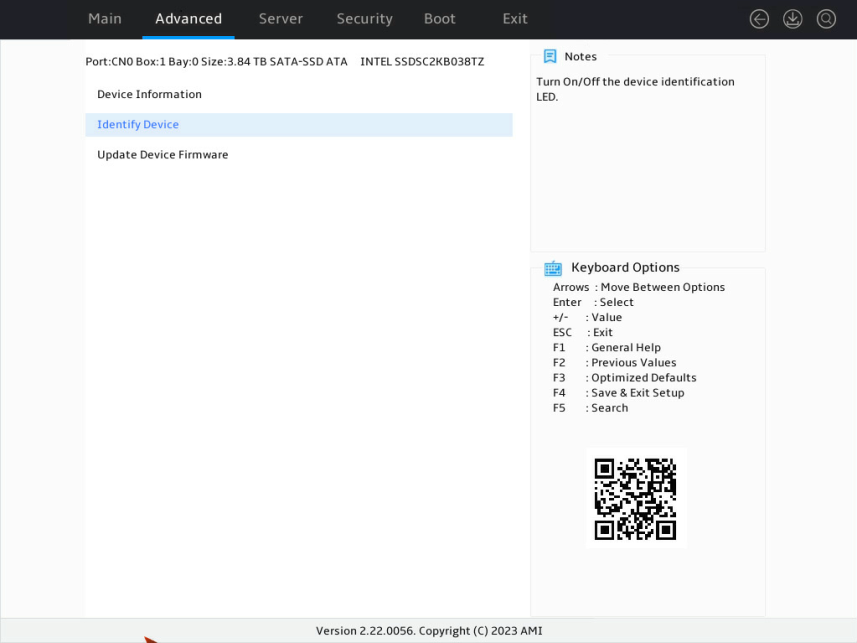This screenshot has width=857, height=643.
Task: Open Update Device Firmware
Action: pyautogui.click(x=299, y=155)
